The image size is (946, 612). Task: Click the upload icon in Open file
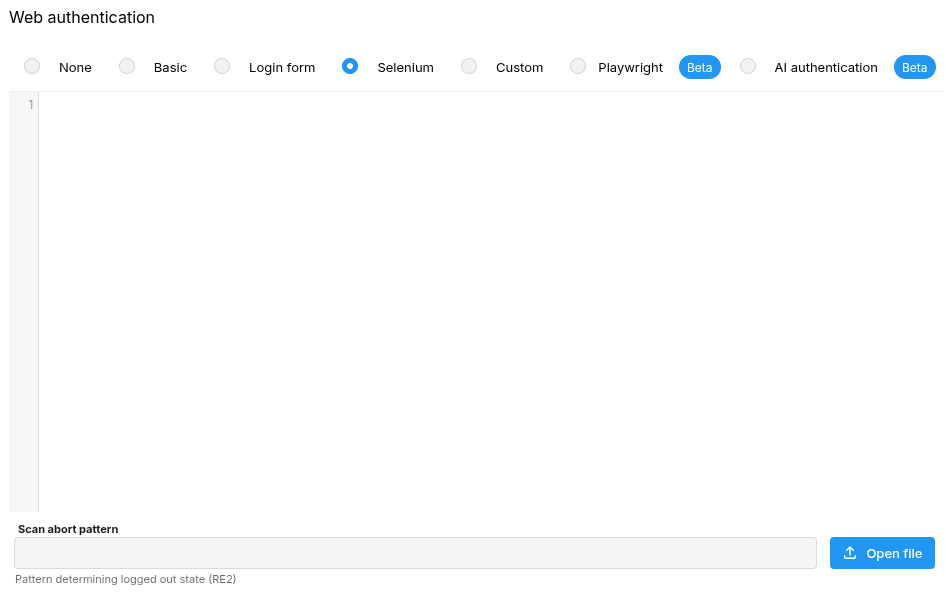tap(850, 552)
